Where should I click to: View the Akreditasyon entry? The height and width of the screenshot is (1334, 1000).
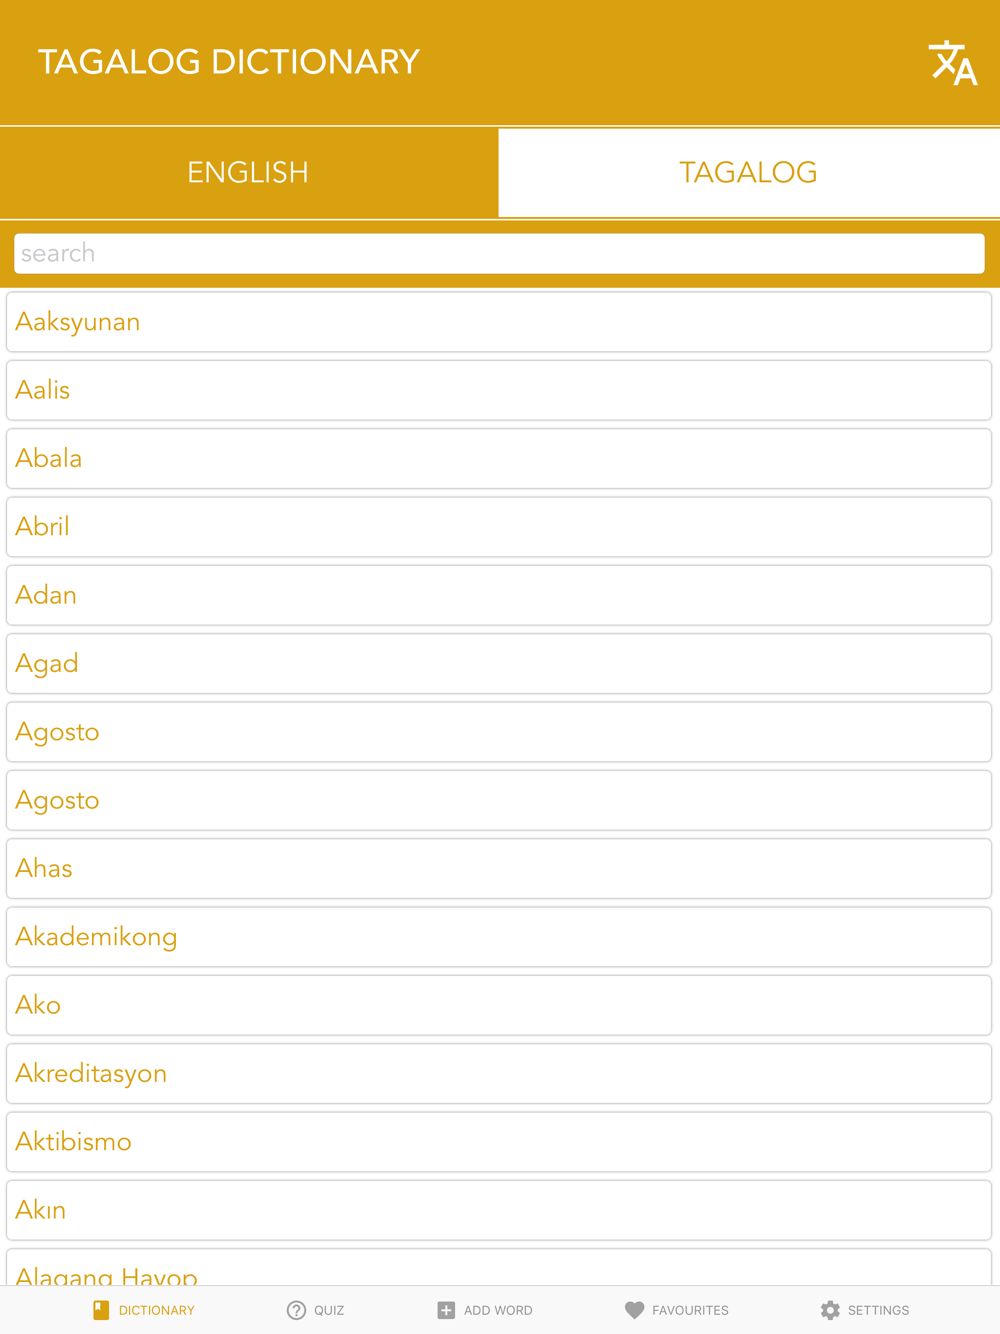pyautogui.click(x=499, y=1074)
